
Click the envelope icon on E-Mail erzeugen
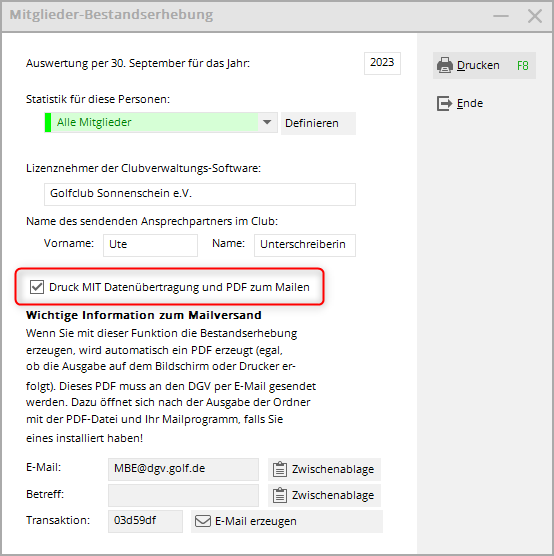tap(203, 521)
